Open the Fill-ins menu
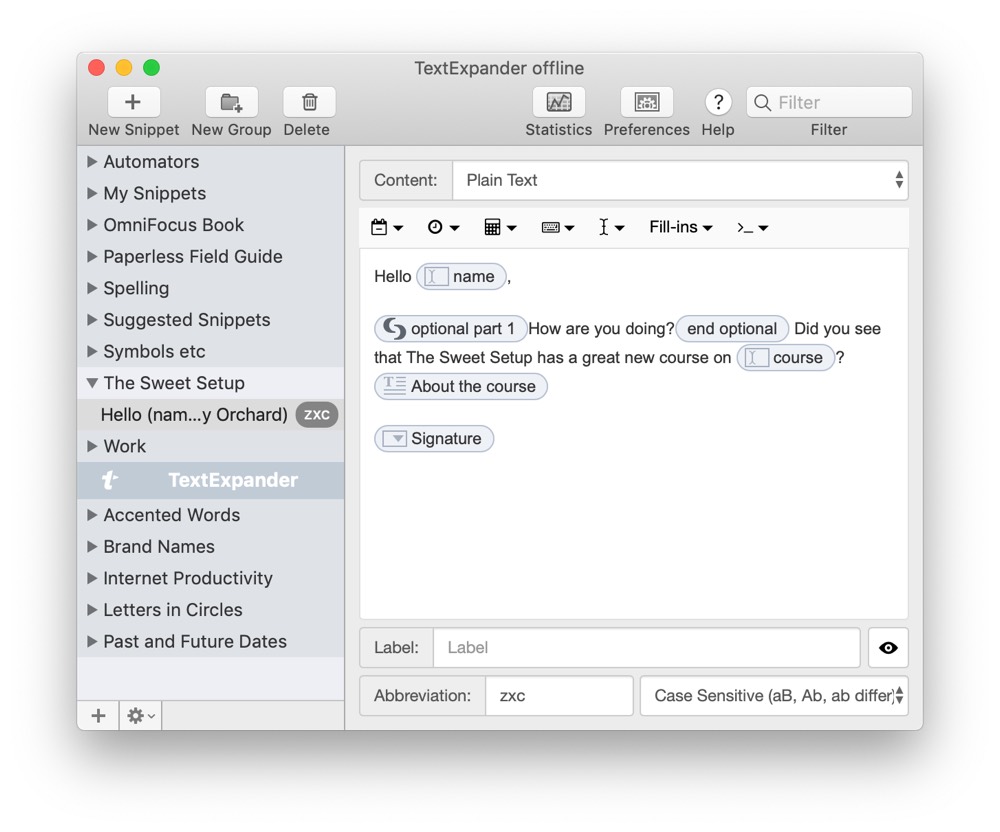Screen dimensions: 1000x832 680,227
